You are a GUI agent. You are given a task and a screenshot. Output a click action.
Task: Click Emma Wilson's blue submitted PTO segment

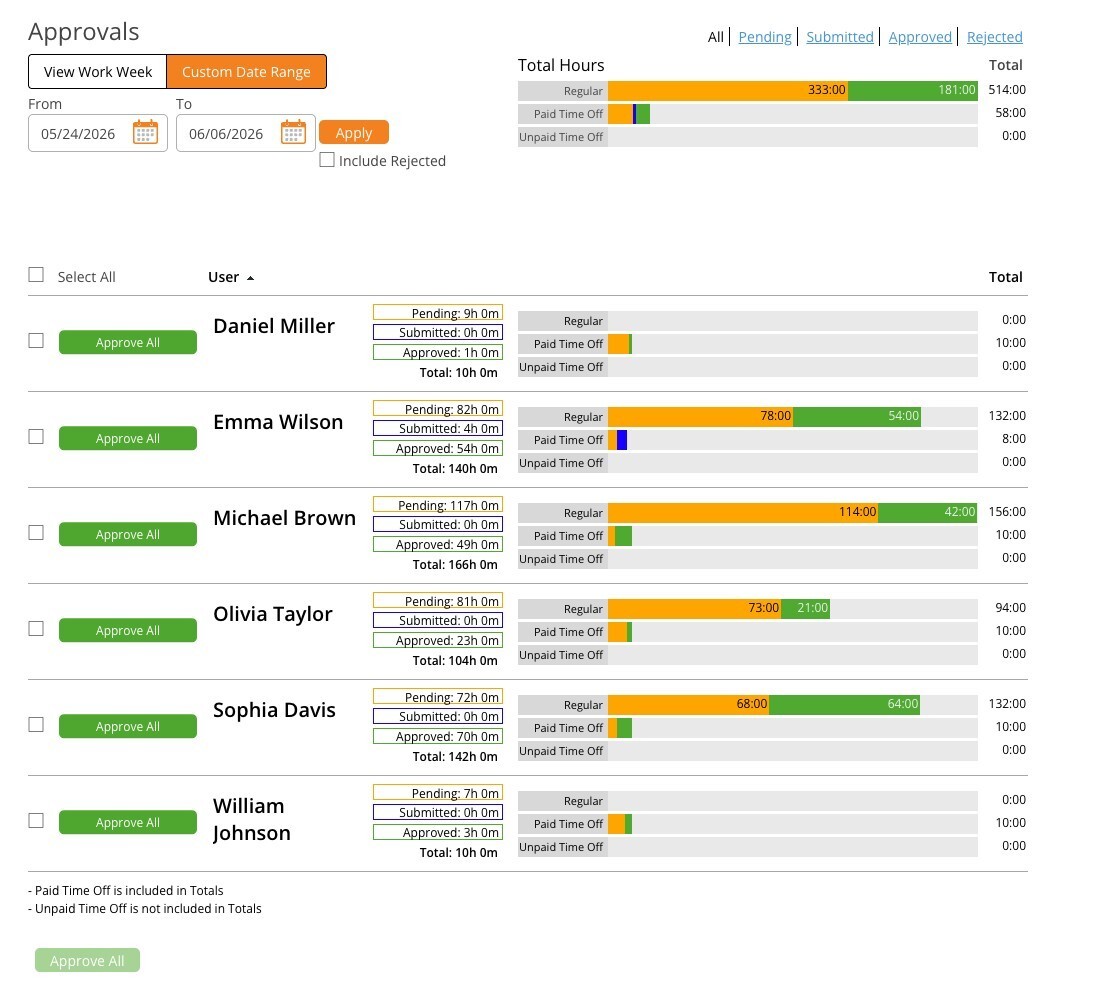(622, 440)
